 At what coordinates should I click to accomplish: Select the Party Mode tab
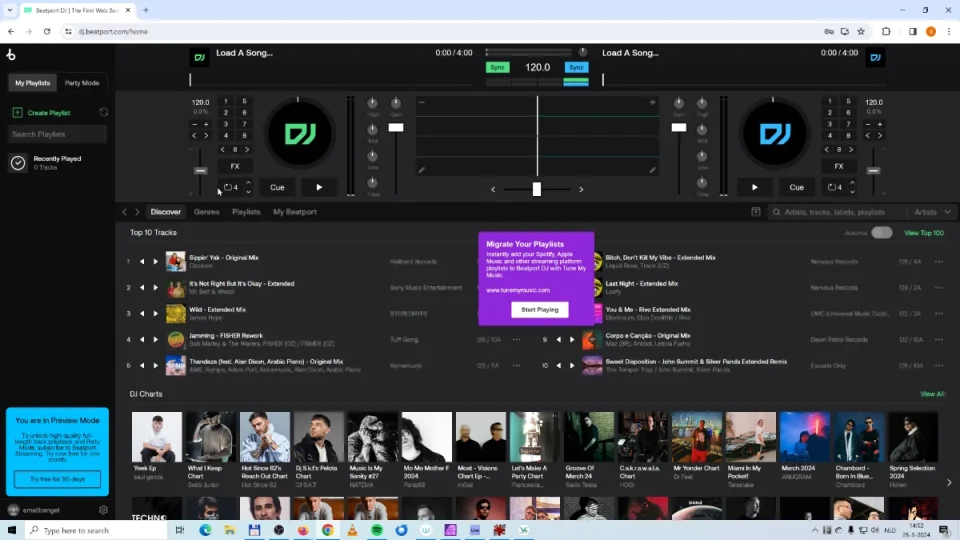82,83
